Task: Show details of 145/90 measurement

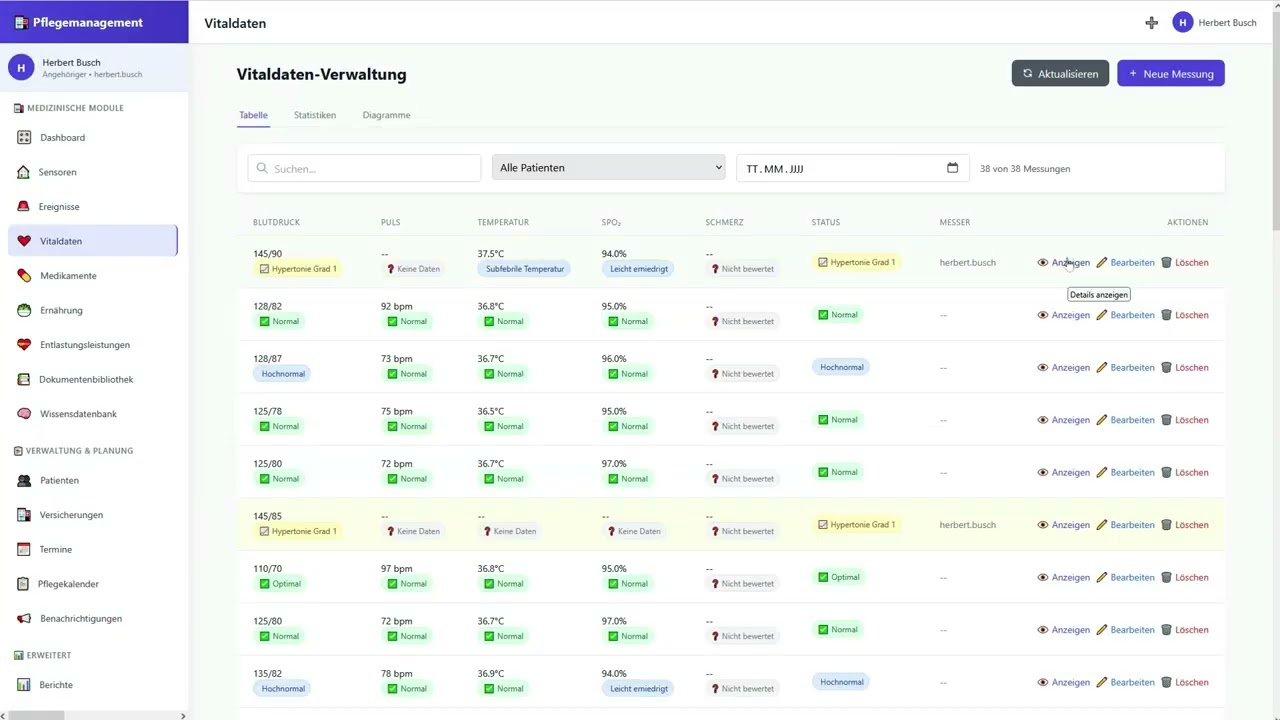Action: (1063, 263)
